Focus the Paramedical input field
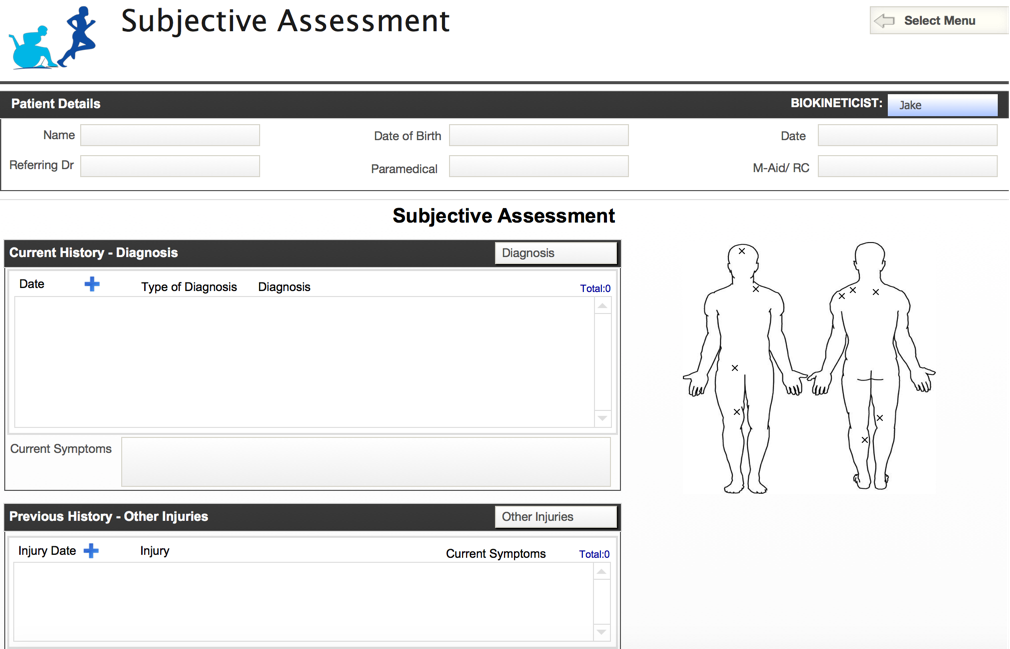 [x=538, y=166]
